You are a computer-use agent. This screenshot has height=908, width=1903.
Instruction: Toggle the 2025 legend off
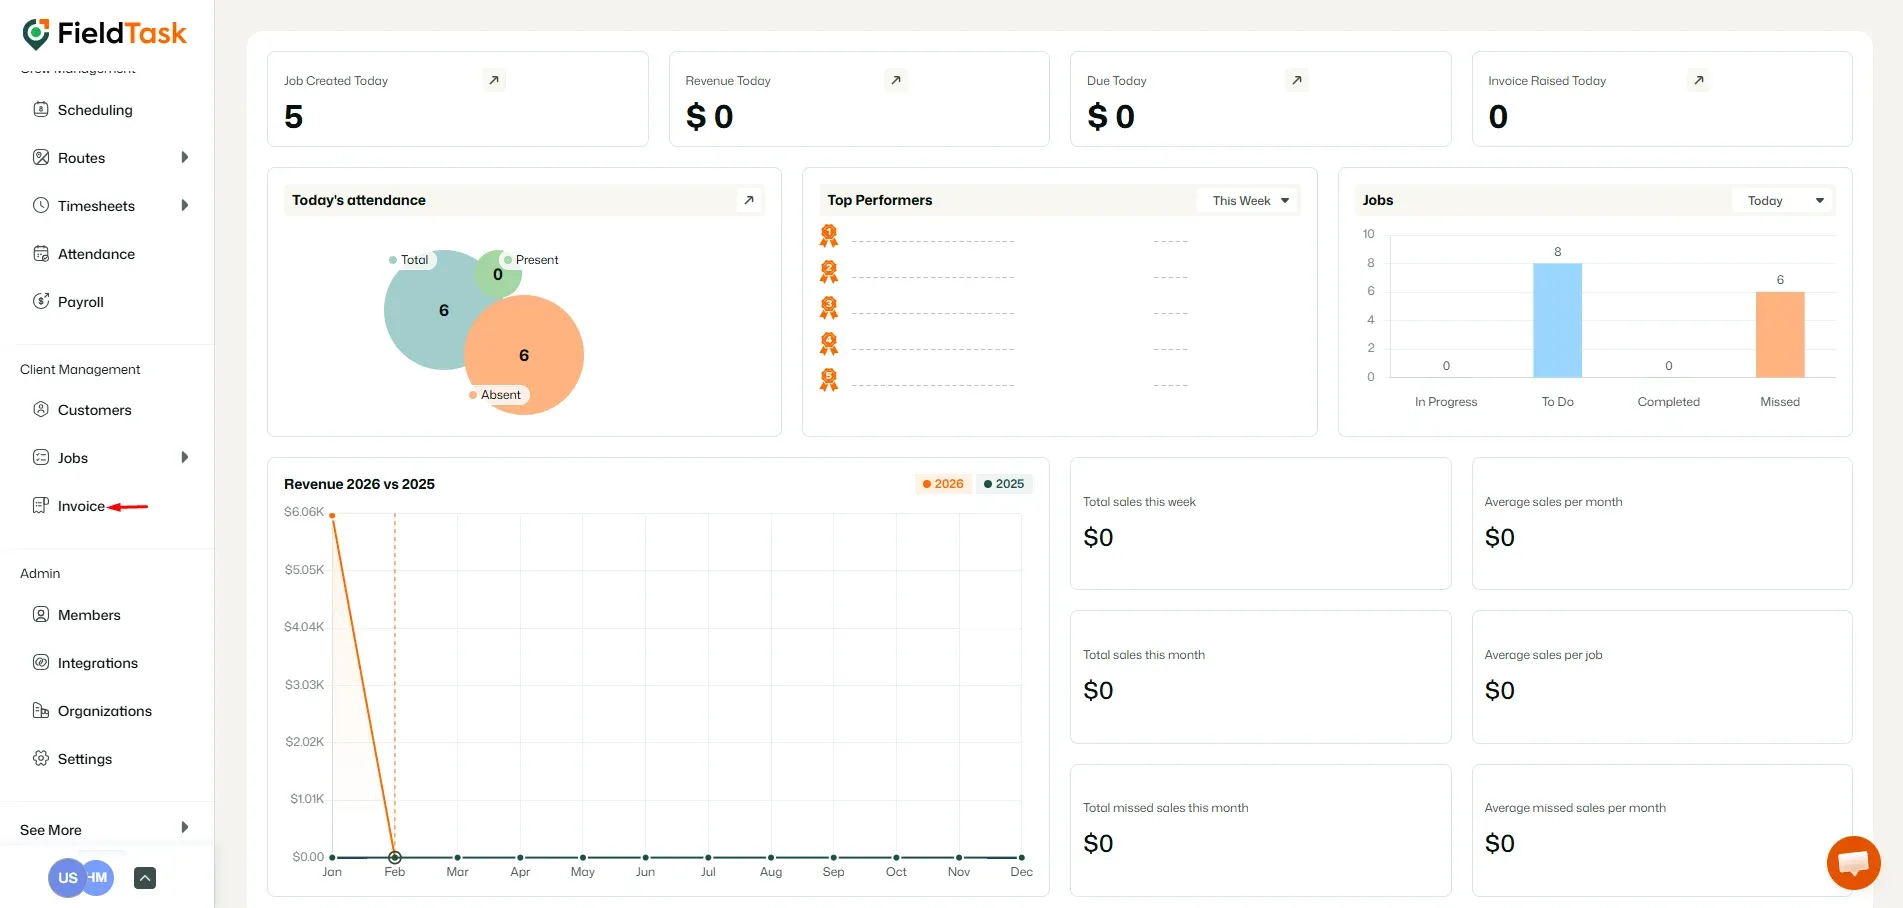(1004, 483)
